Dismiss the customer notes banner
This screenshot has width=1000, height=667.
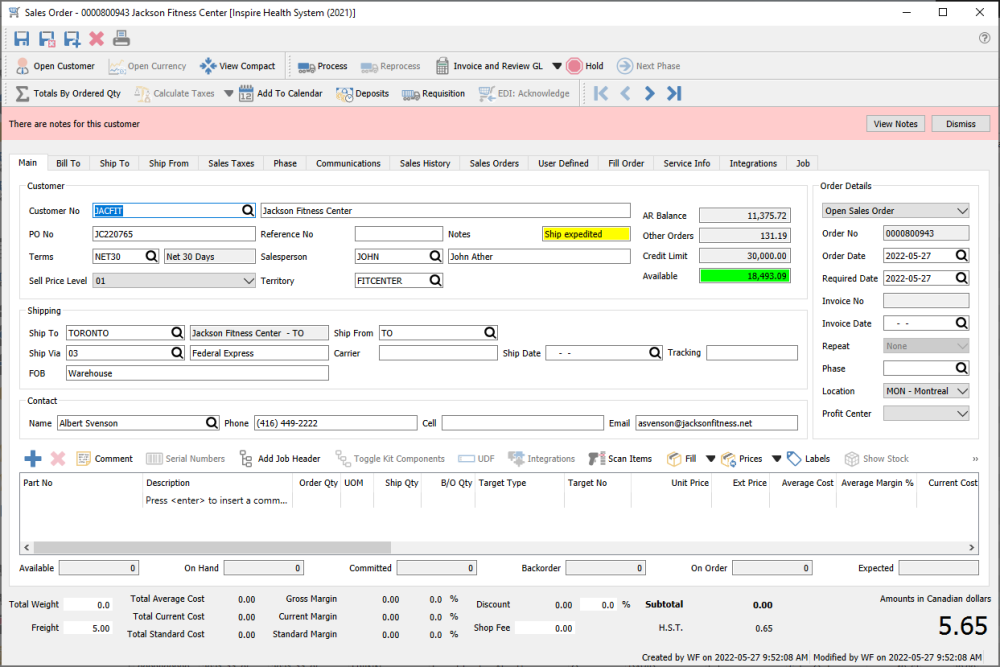pos(960,124)
